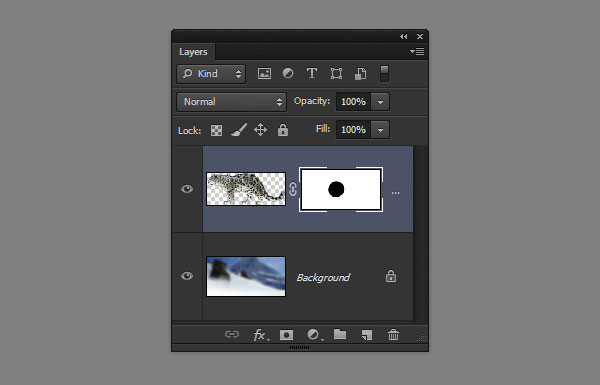Filter for type layers icon
This screenshot has width=600, height=385.
[x=311, y=73]
